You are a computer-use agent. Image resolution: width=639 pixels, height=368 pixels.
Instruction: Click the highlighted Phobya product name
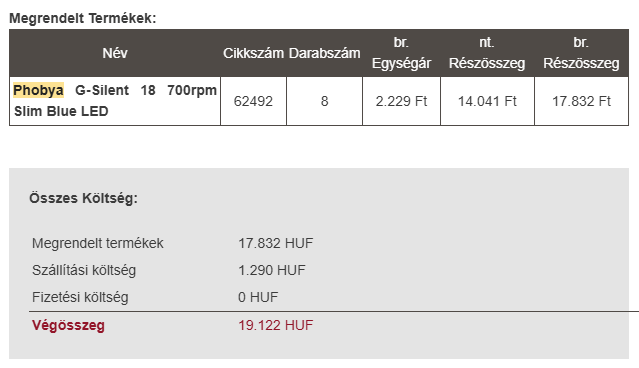point(115,100)
